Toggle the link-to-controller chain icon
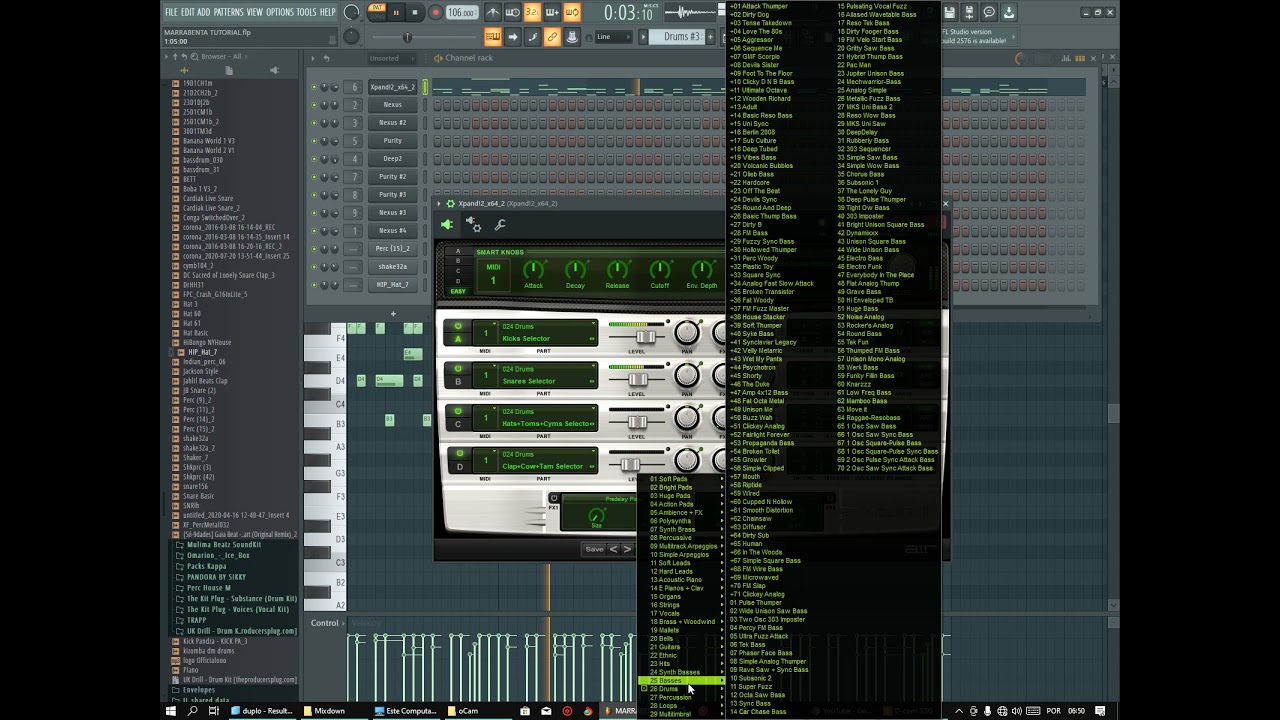1280x720 pixels. pos(552,37)
